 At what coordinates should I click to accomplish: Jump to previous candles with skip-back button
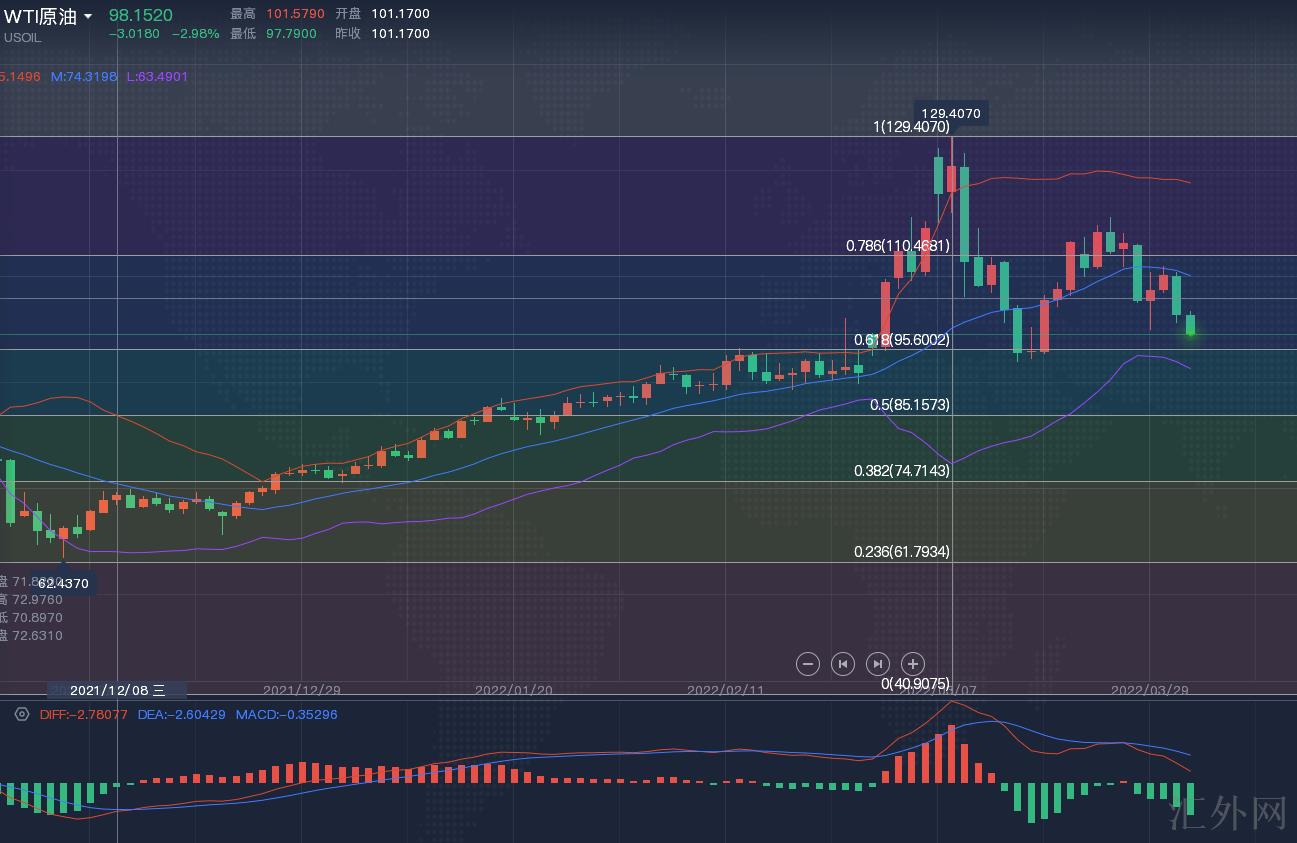(843, 664)
